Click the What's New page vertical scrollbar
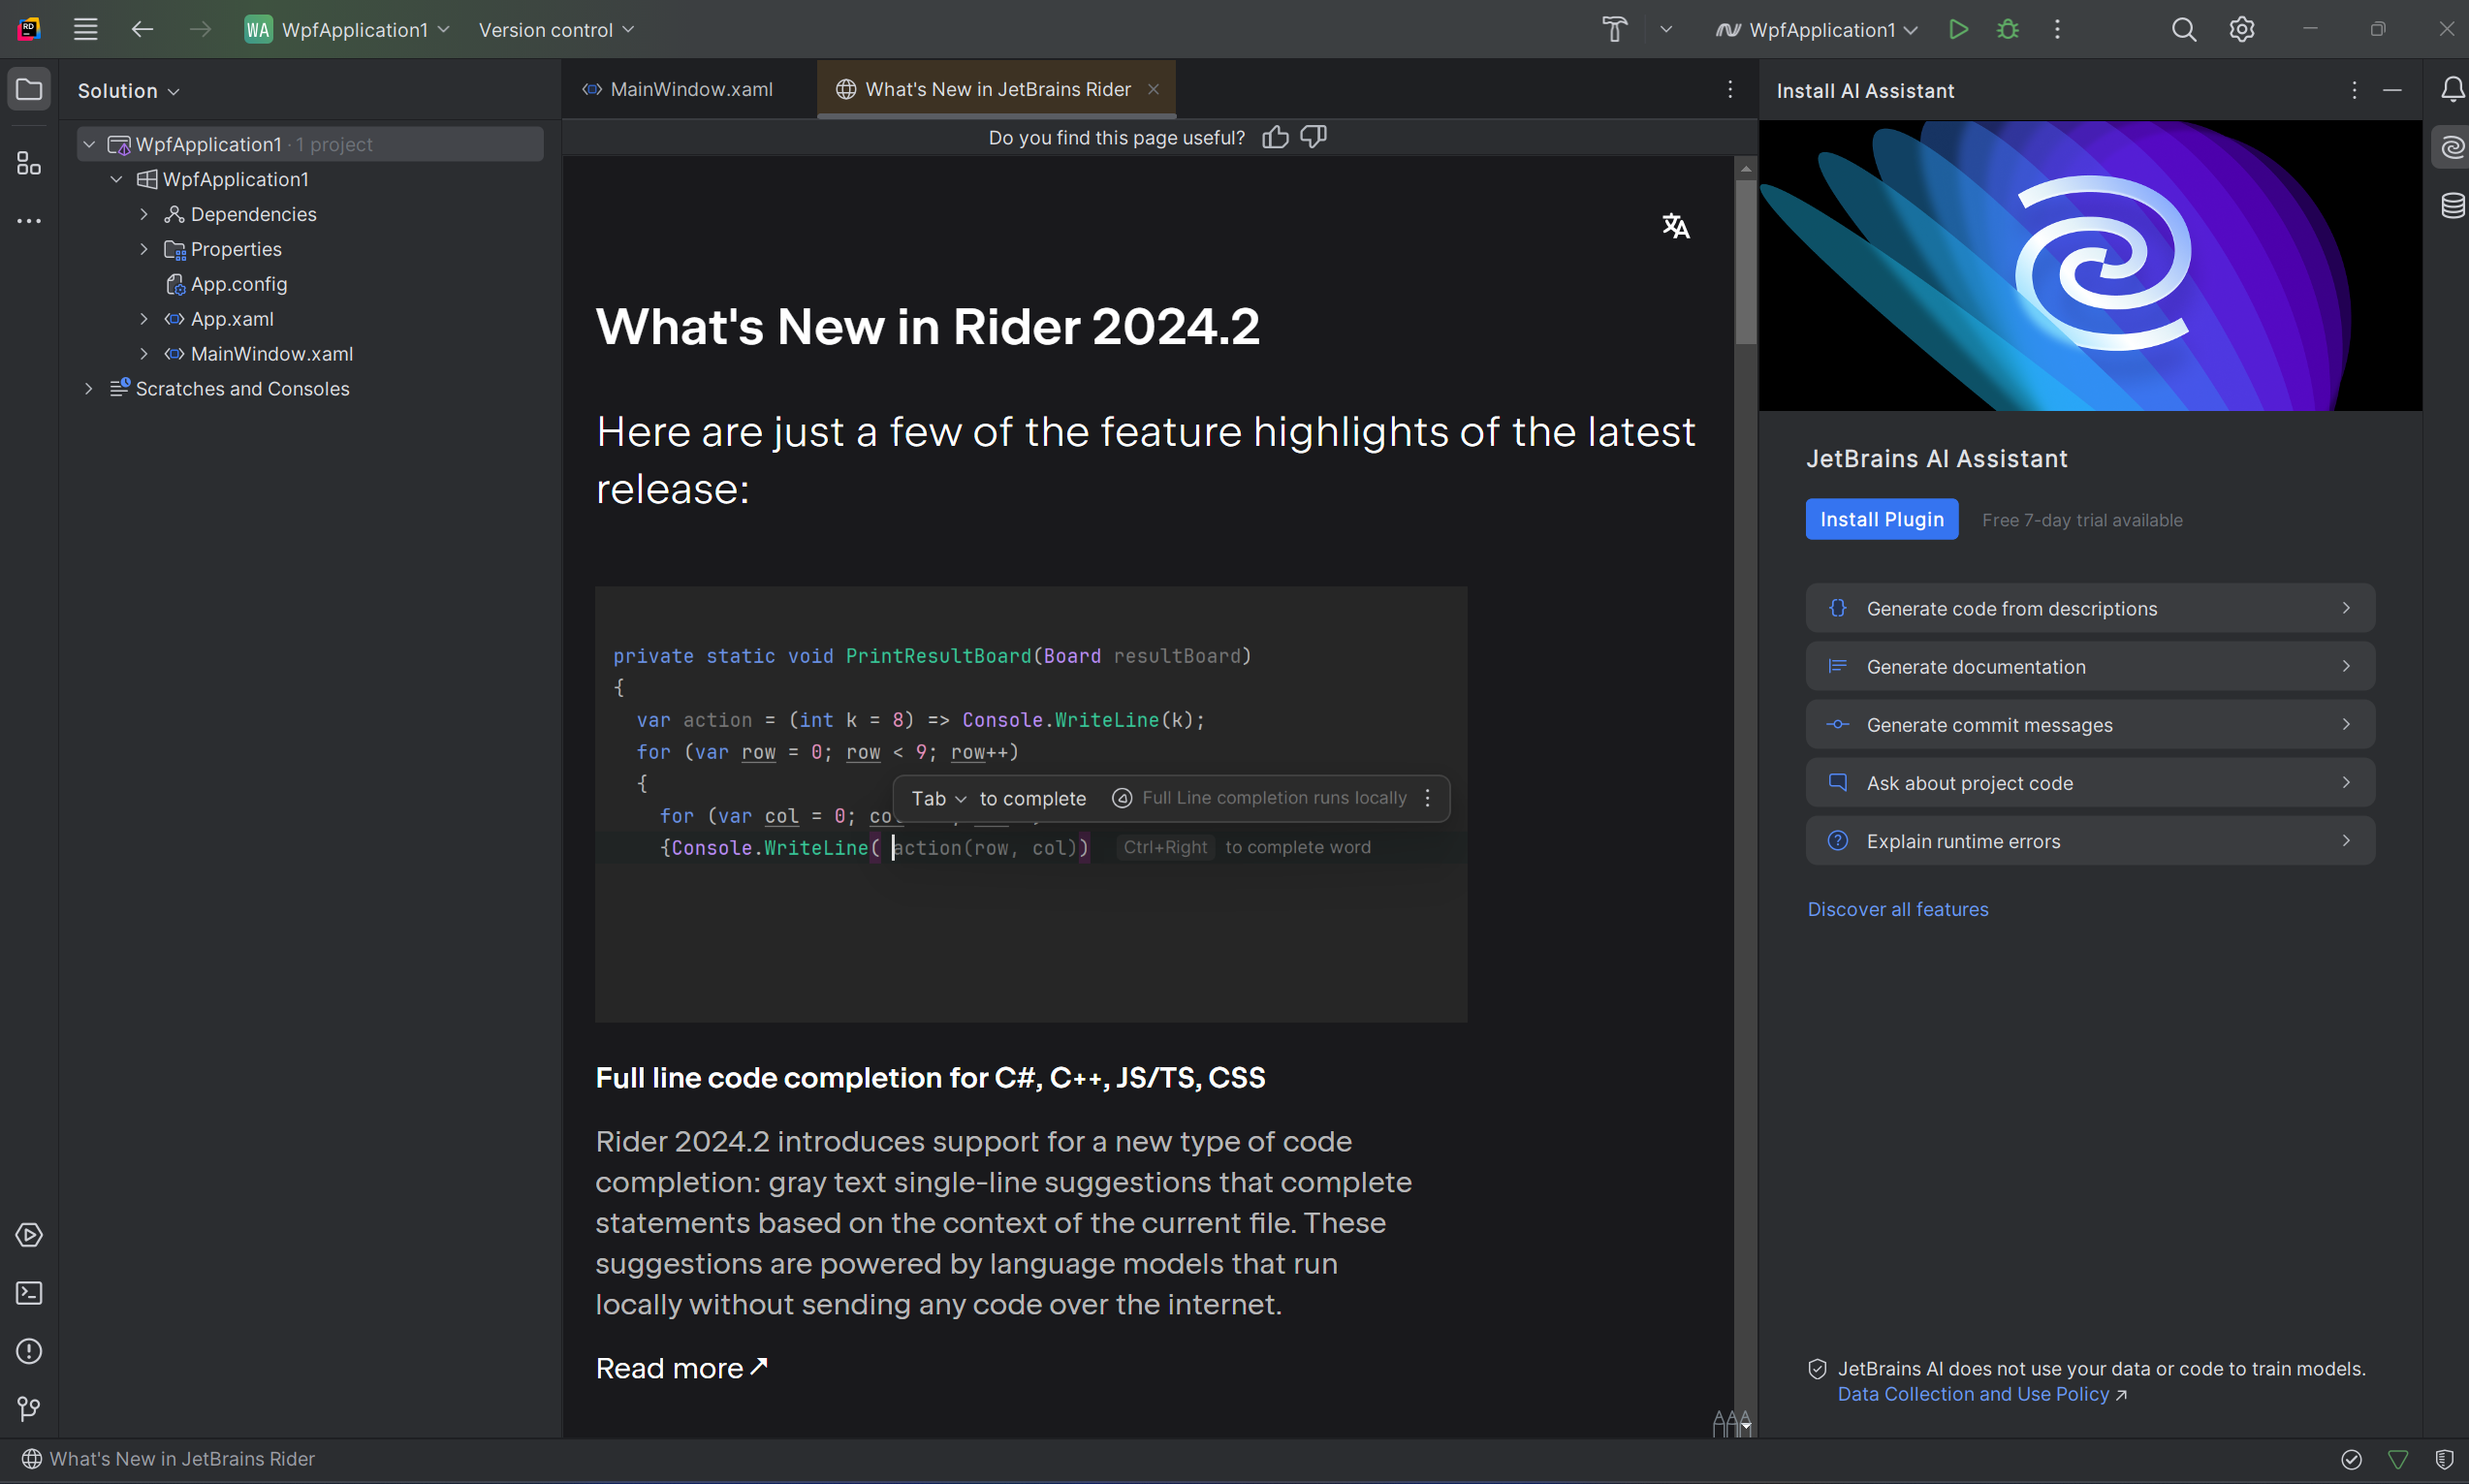 [x=1745, y=262]
